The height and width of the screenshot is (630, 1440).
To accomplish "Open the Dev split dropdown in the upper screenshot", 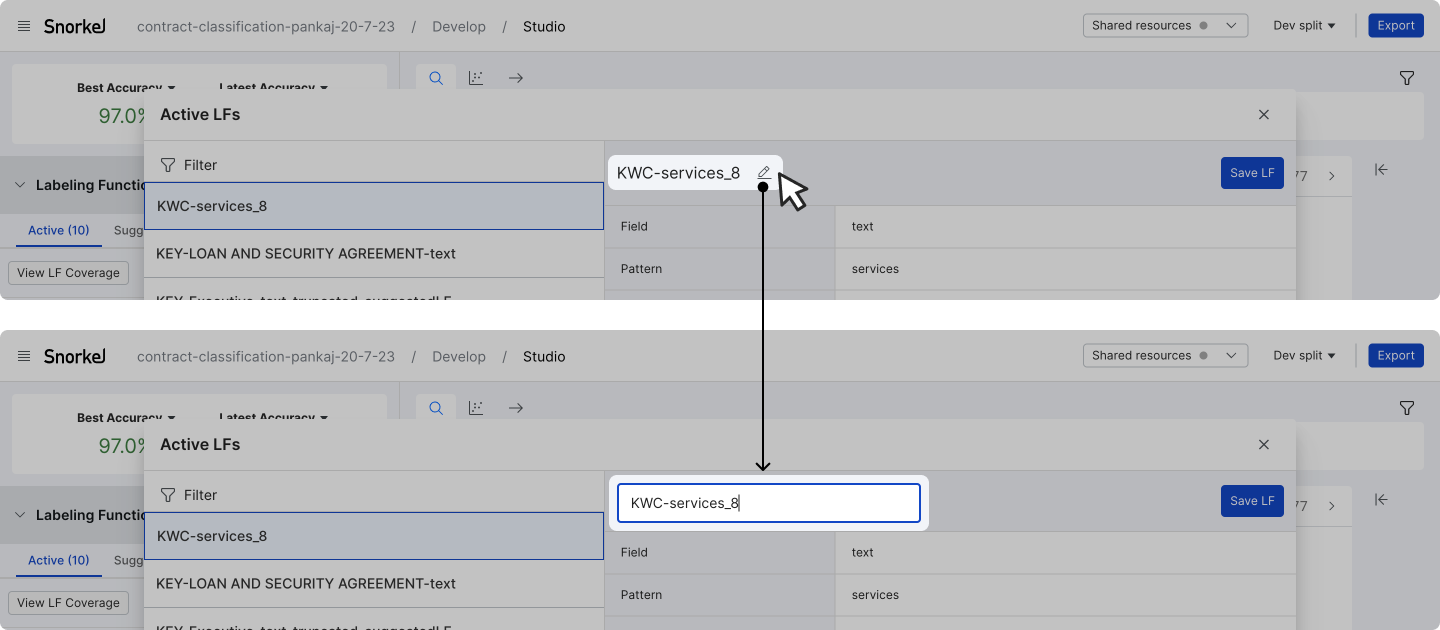I will tap(1304, 26).
